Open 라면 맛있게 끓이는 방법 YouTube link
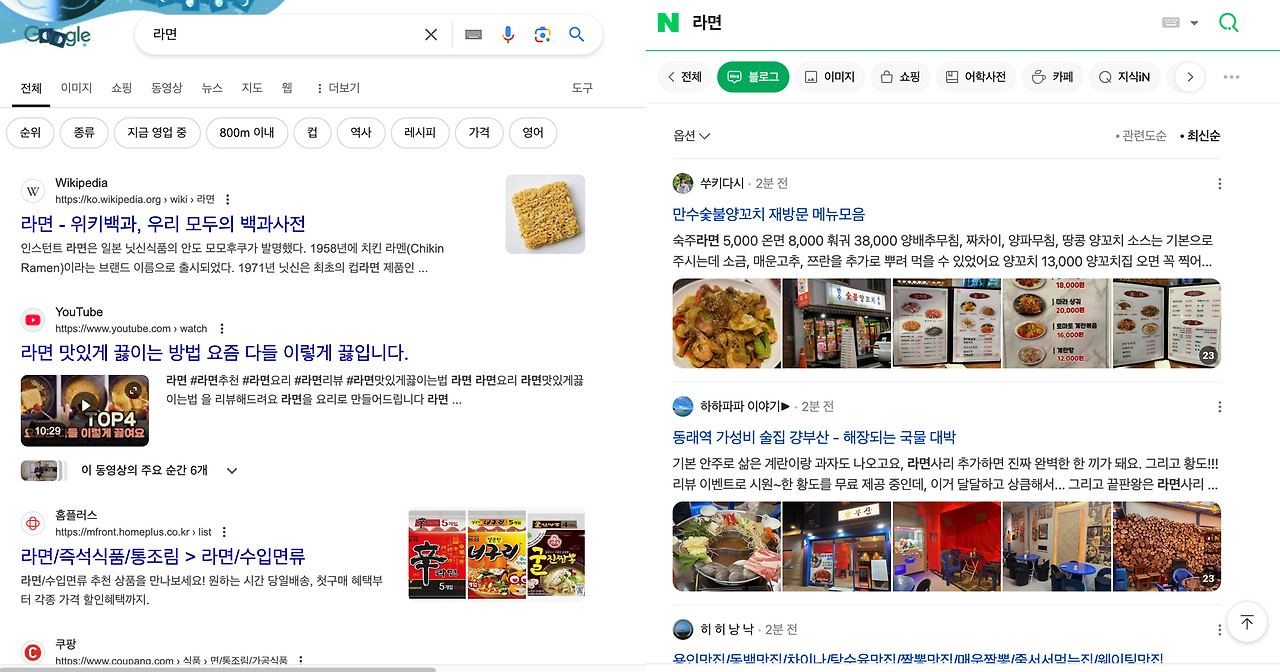This screenshot has height=672, width=1280. [215, 353]
